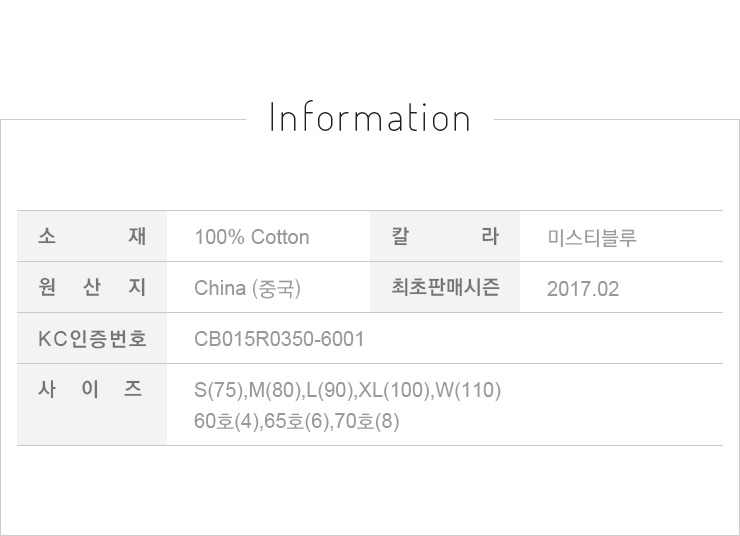This screenshot has width=740, height=536.
Task: Click the 사이즈 row label
Action: pos(92,389)
